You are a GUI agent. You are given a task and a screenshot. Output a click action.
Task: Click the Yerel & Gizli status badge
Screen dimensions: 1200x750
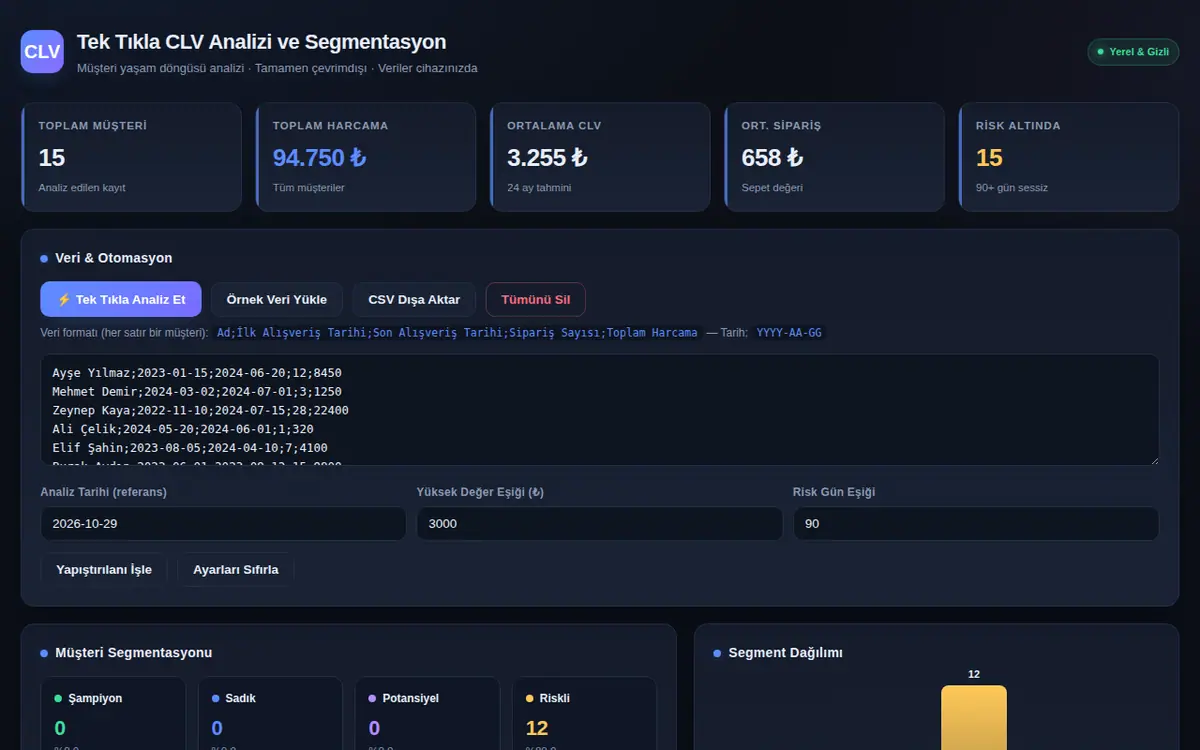[1133, 51]
